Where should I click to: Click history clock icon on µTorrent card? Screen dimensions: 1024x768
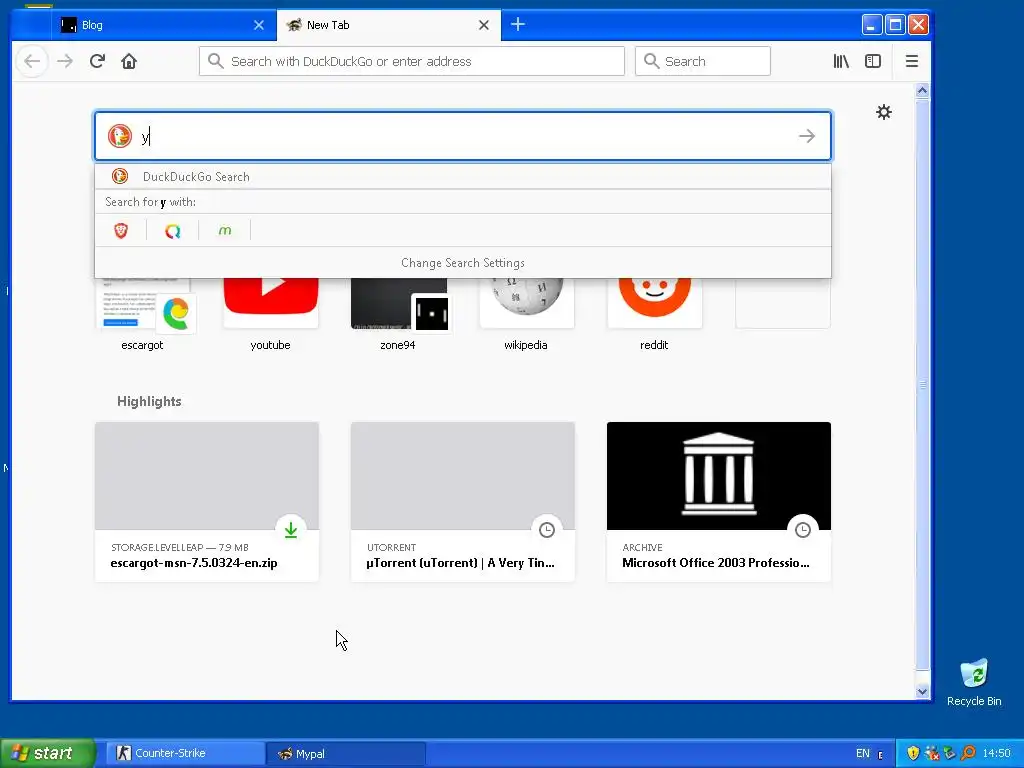point(547,530)
